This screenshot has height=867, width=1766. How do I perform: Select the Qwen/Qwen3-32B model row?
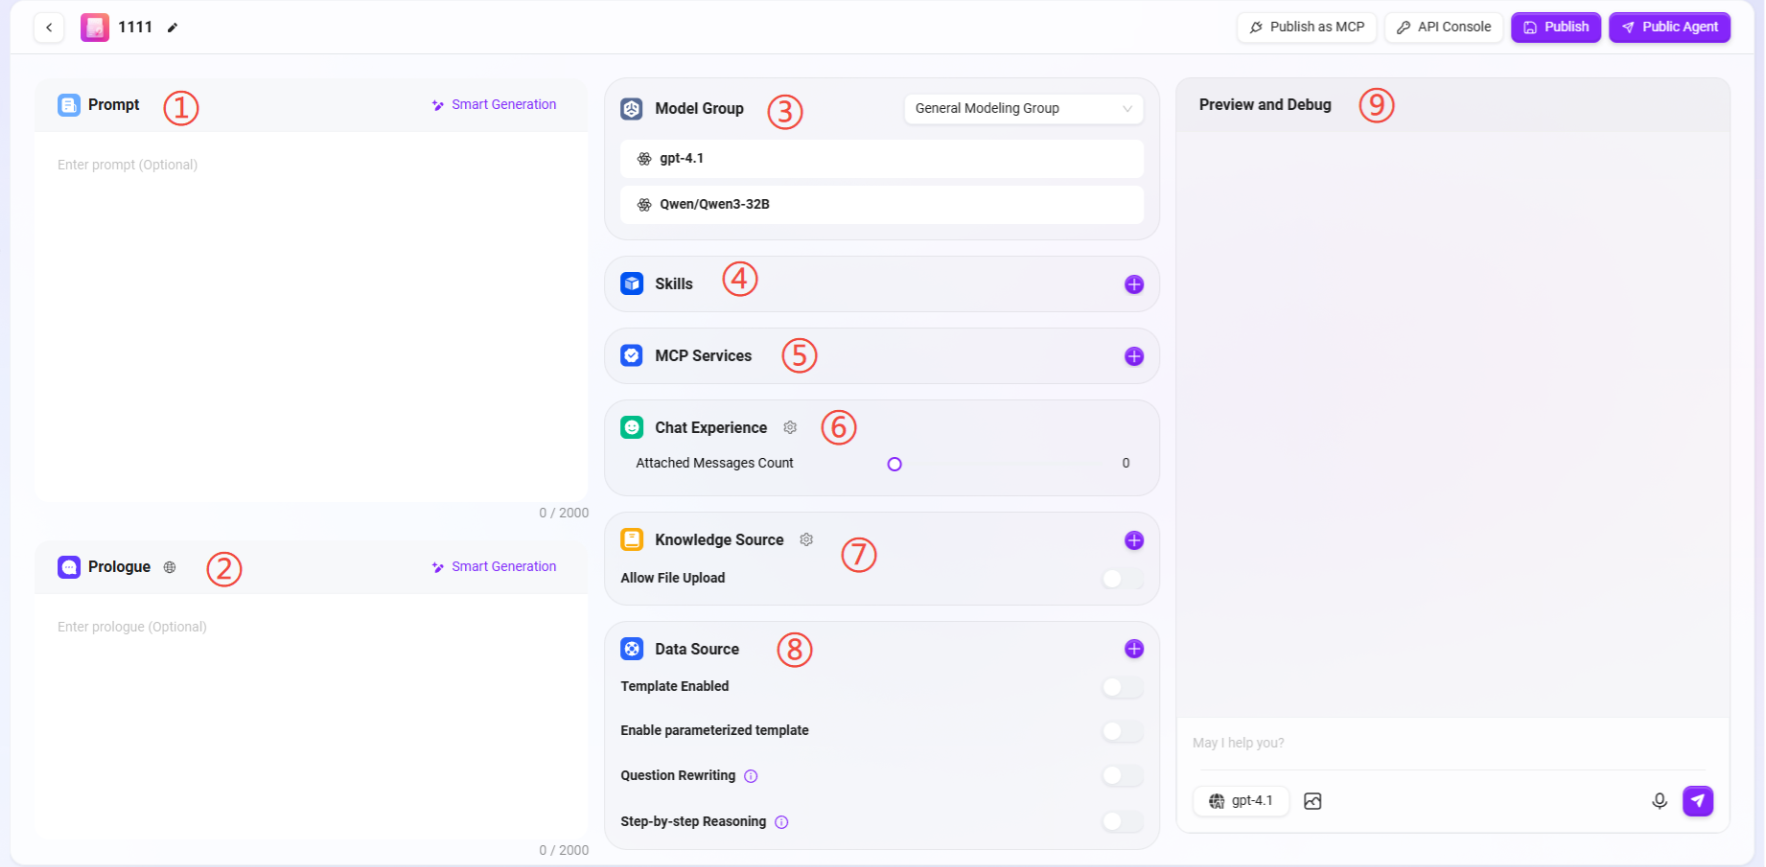point(881,205)
